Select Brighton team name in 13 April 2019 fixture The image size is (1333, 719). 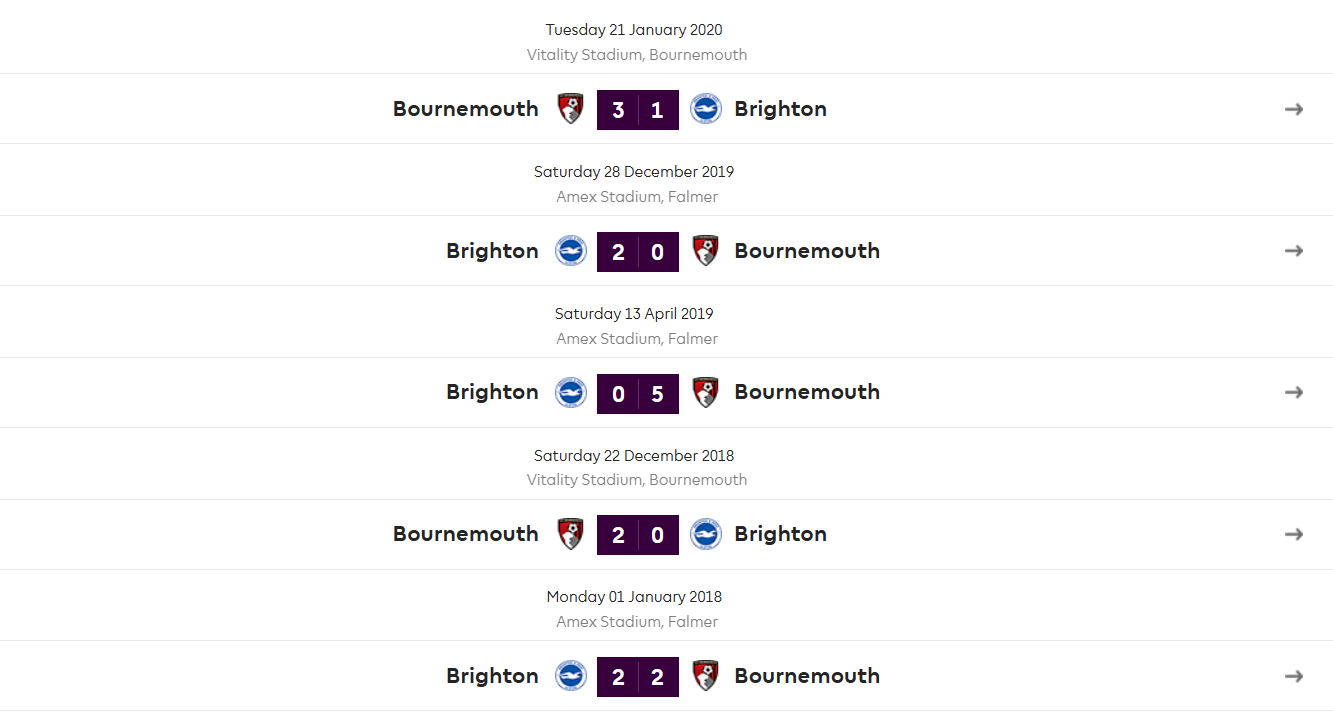coord(493,392)
